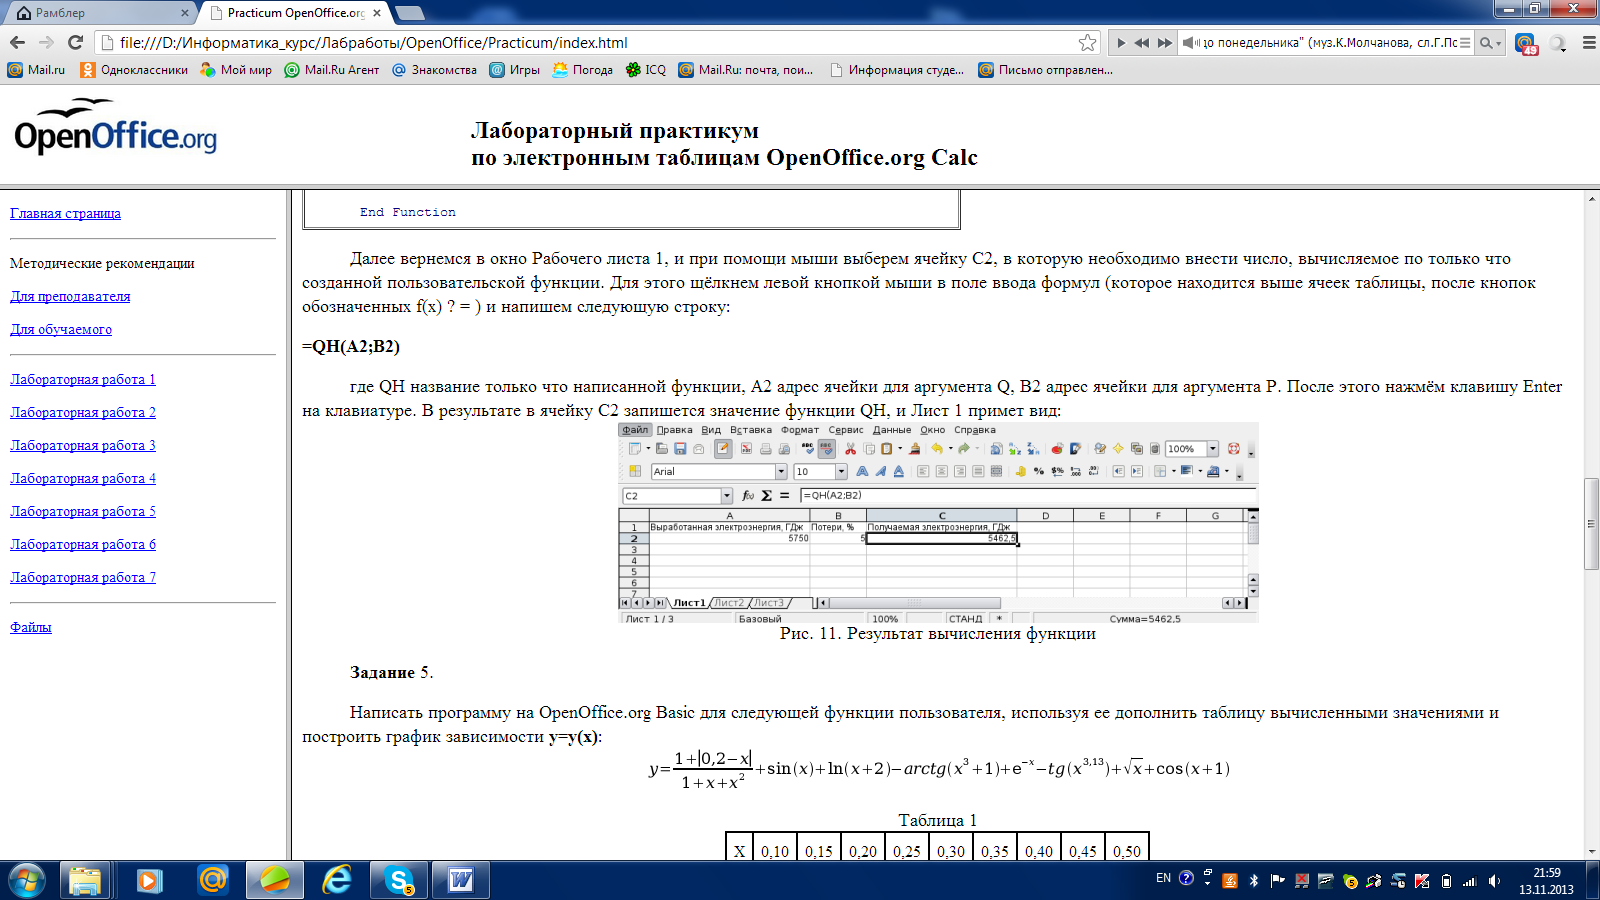Open the Файлы link in sidebar
The height and width of the screenshot is (900, 1600).
click(x=31, y=627)
